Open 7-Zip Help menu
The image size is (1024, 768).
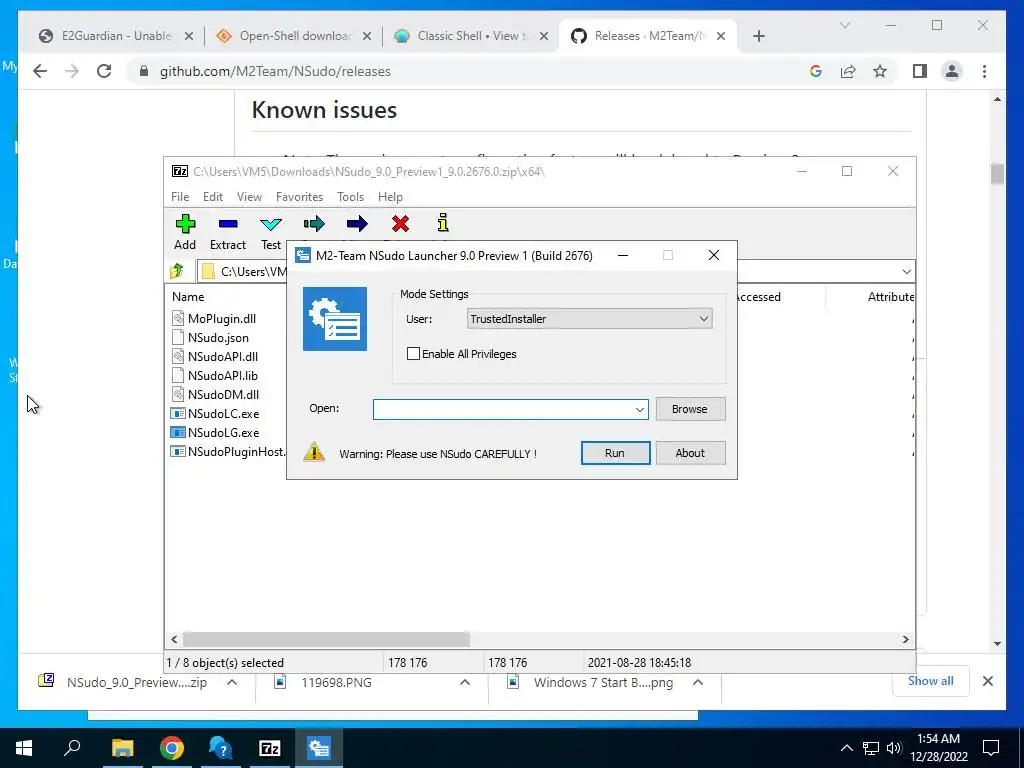tap(390, 197)
